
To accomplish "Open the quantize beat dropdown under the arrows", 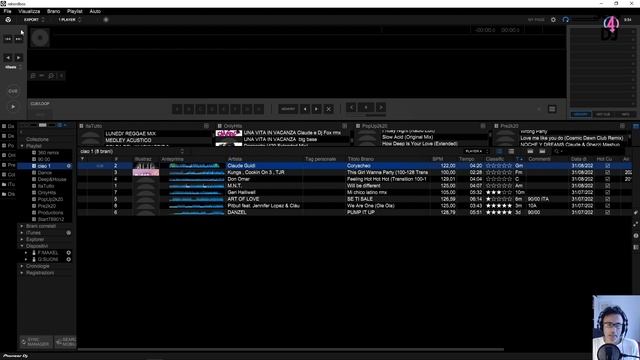I will coord(13,67).
